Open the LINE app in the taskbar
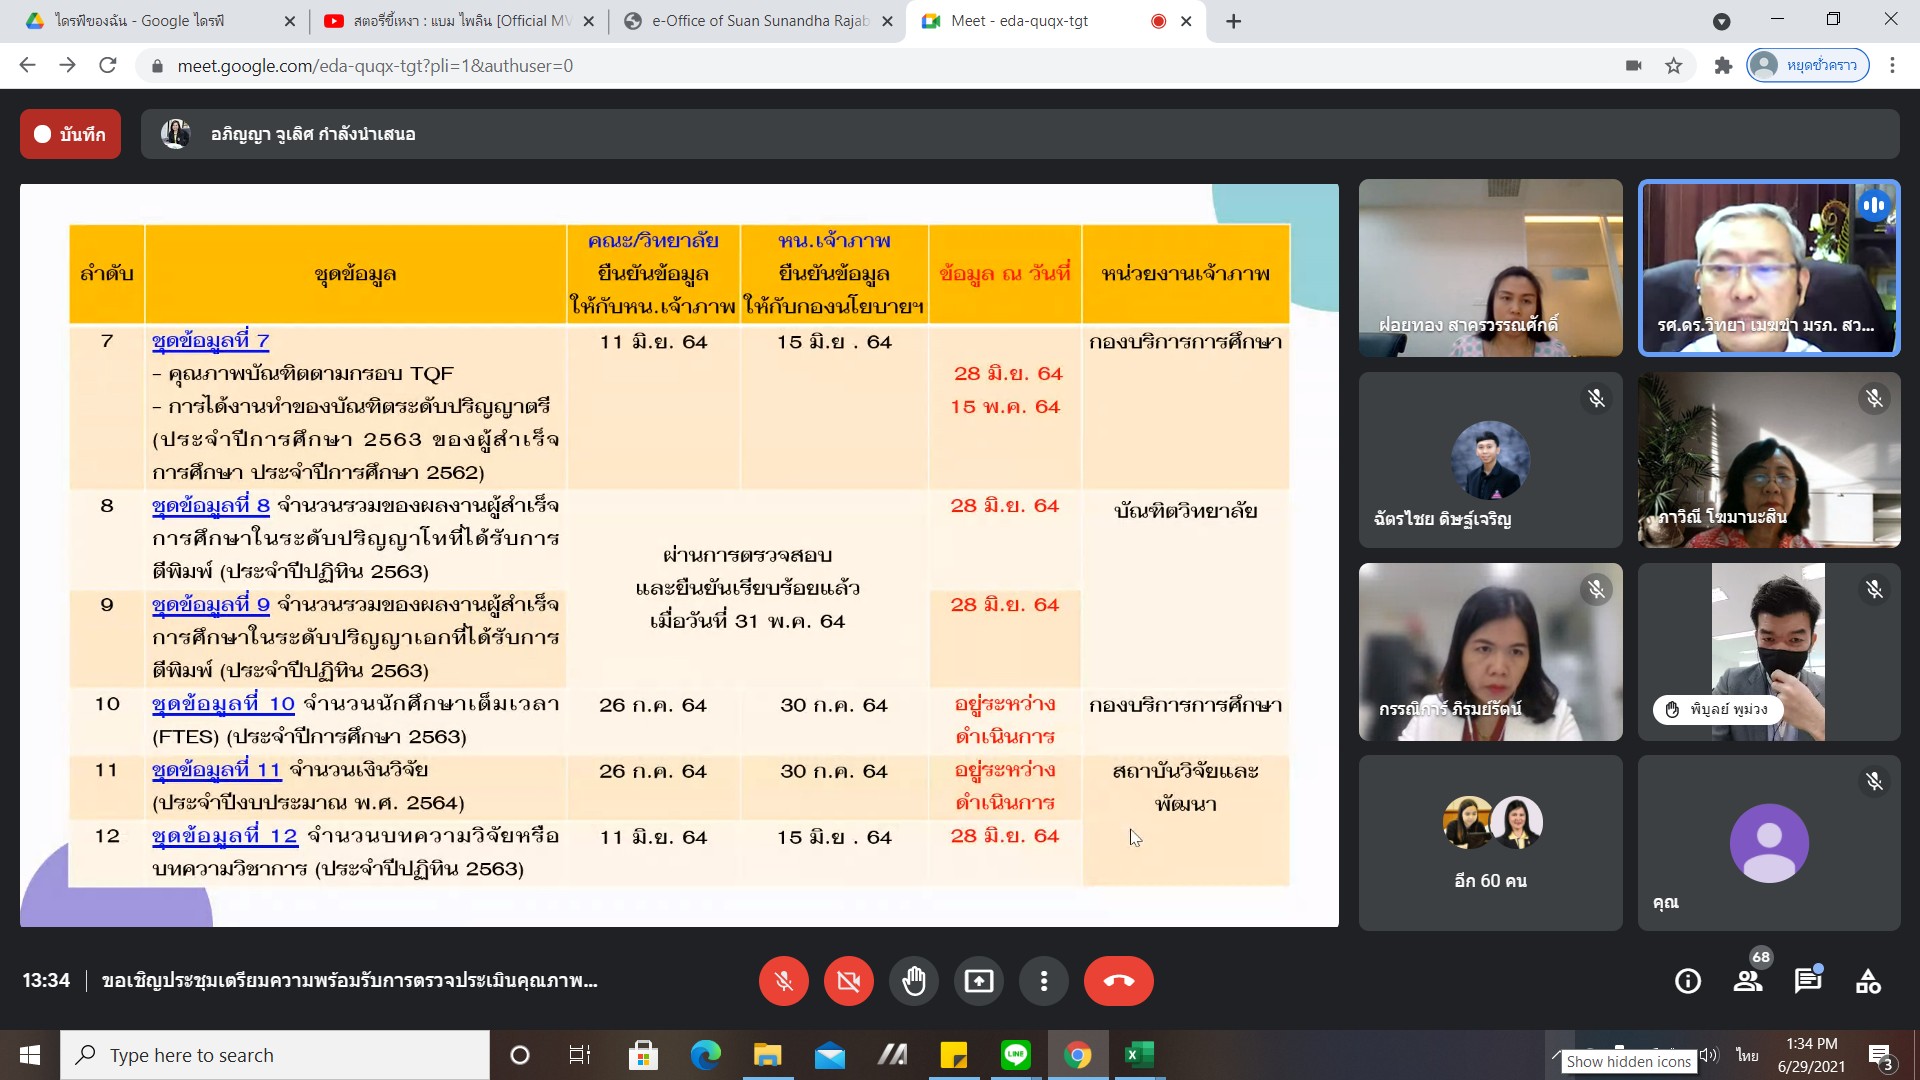1920x1080 pixels. click(x=1015, y=1055)
